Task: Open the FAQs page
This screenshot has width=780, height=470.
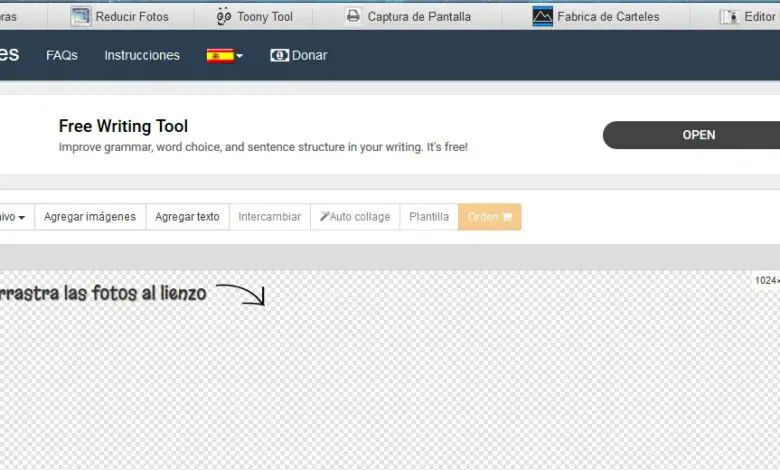Action: coord(62,56)
